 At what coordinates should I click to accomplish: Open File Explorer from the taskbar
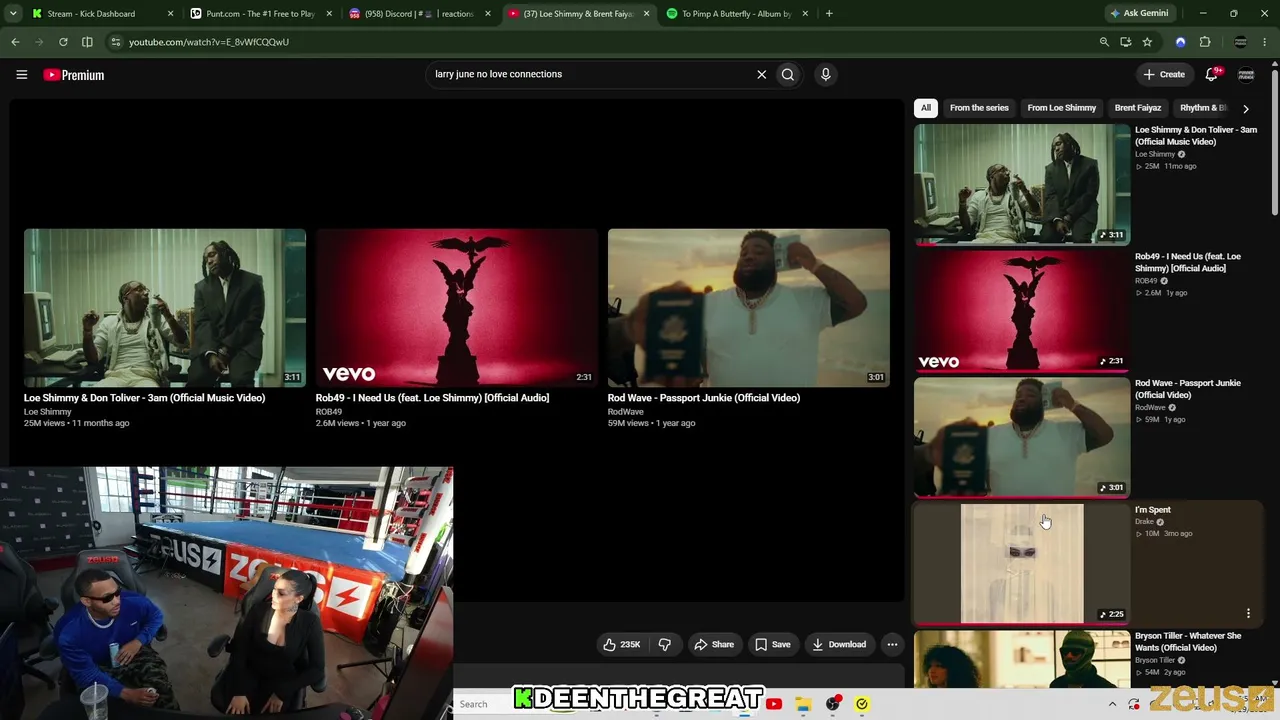803,704
